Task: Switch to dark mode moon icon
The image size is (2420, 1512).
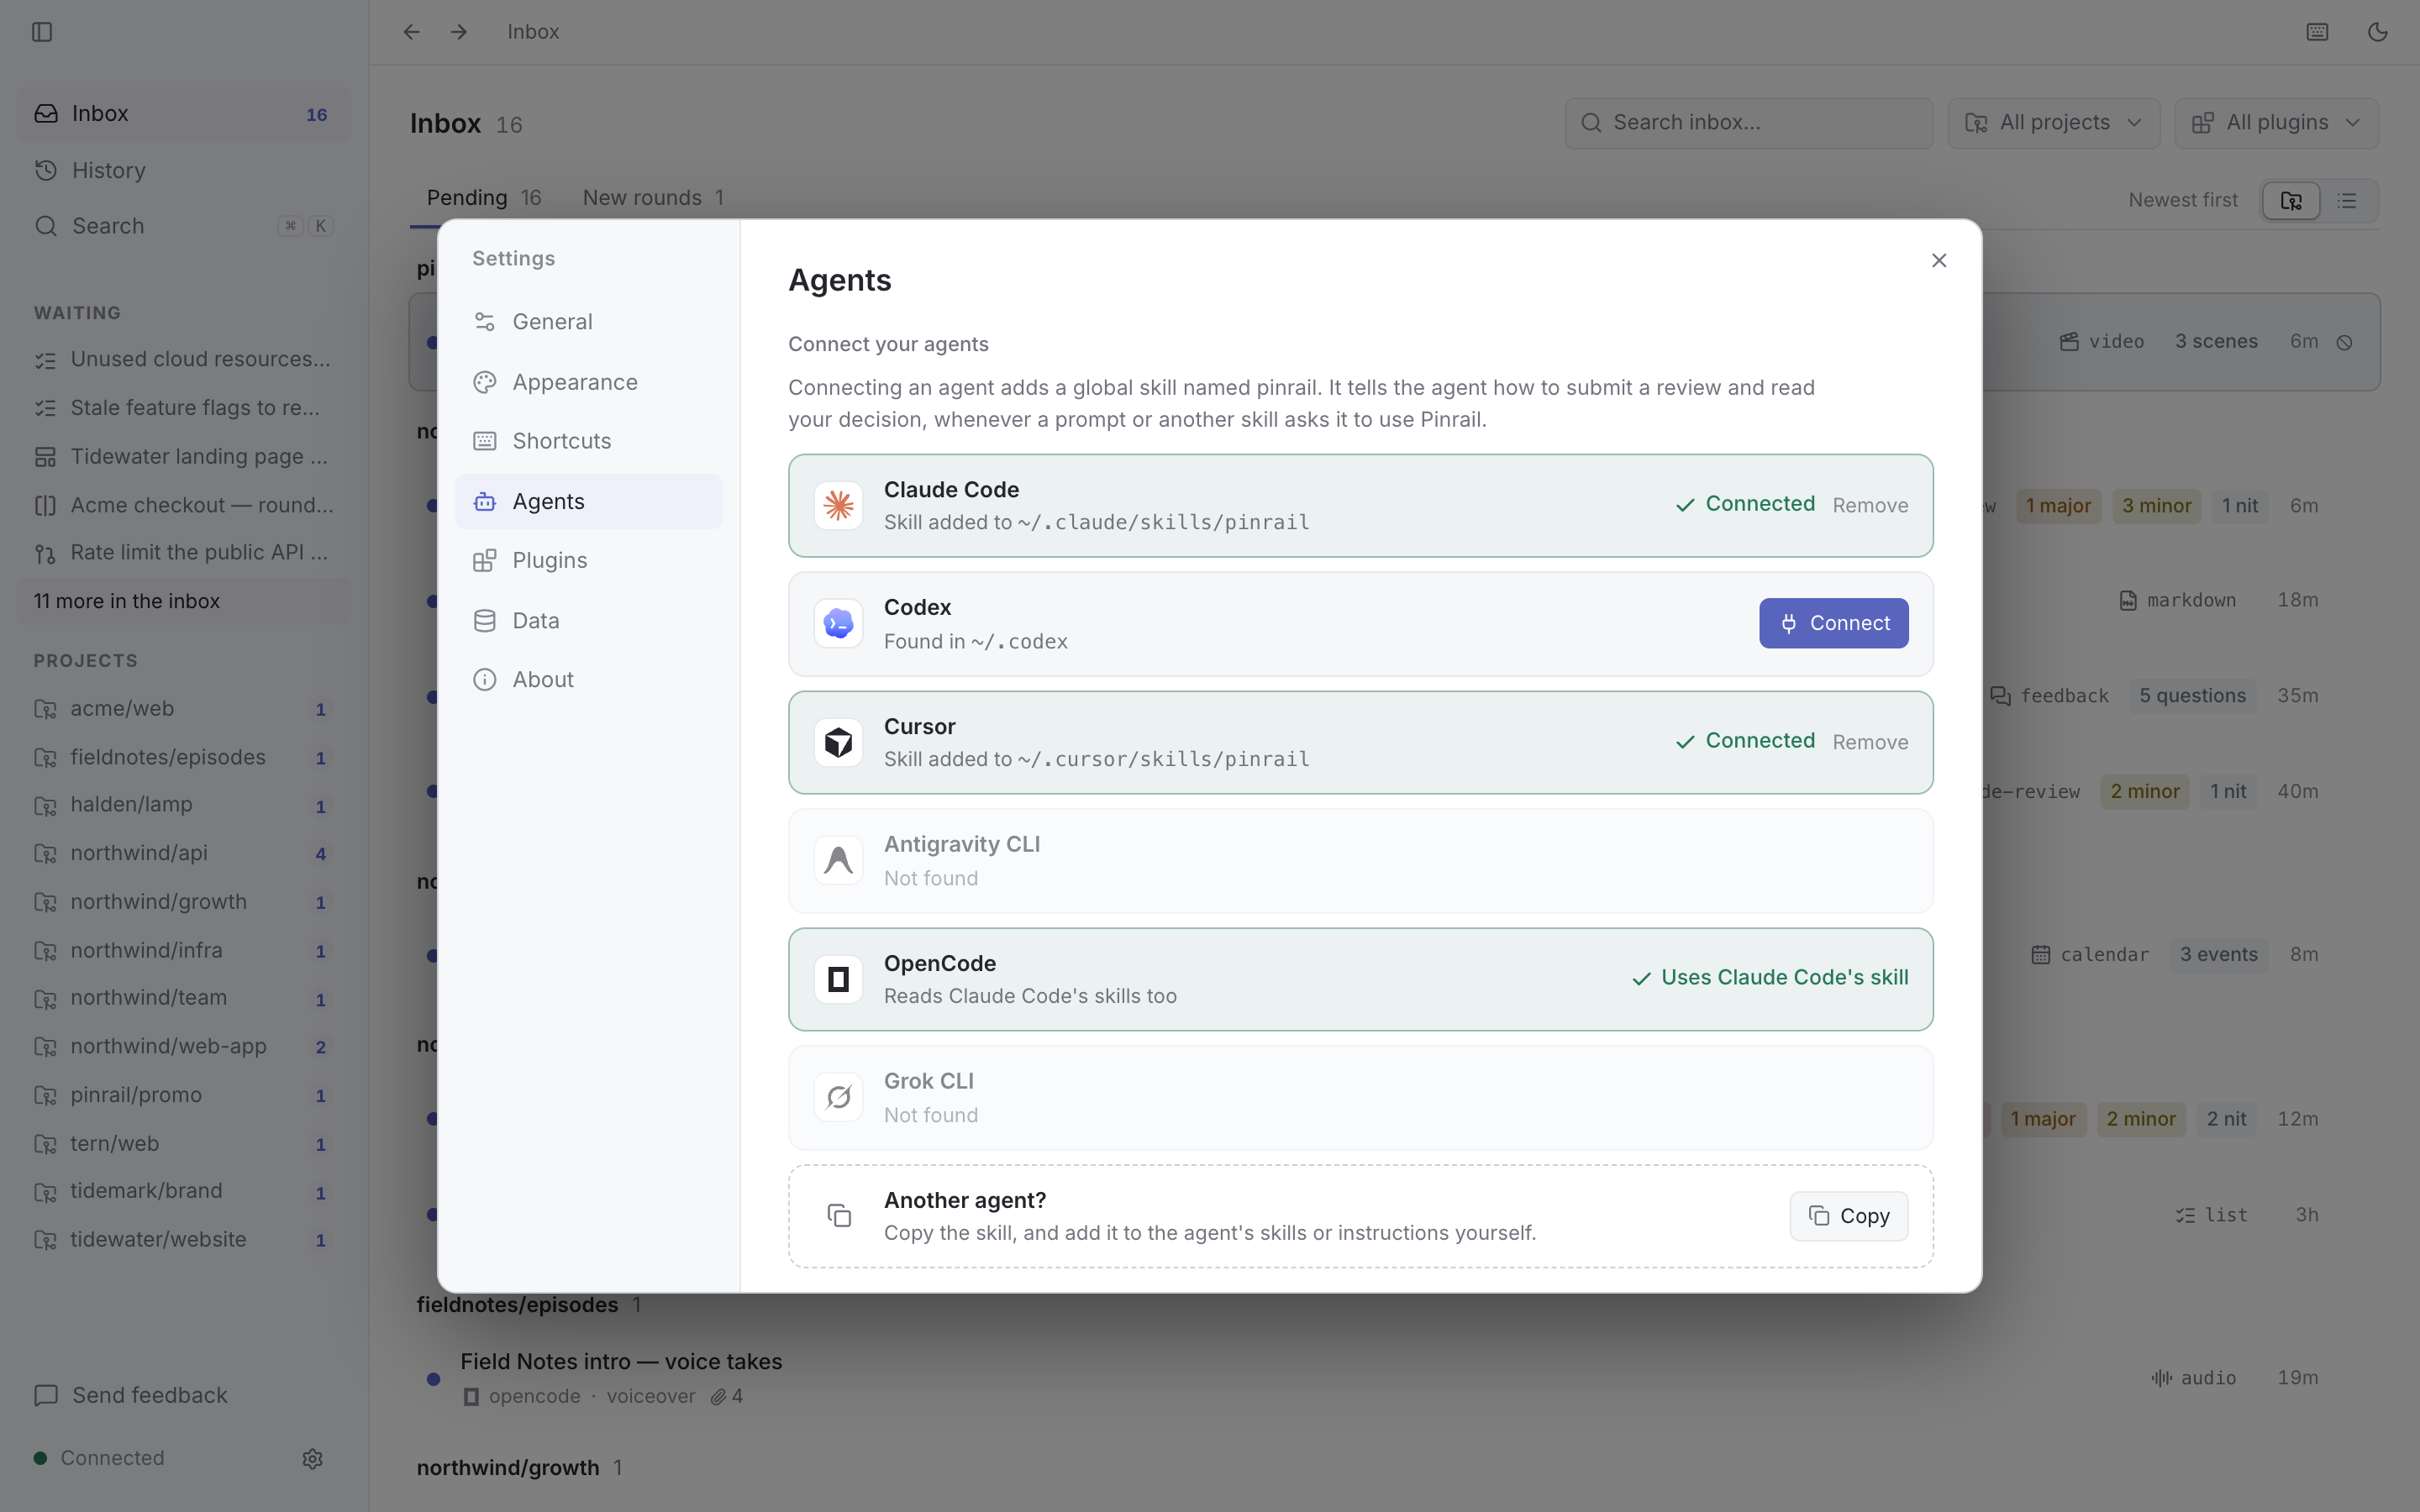Action: coord(2378,32)
